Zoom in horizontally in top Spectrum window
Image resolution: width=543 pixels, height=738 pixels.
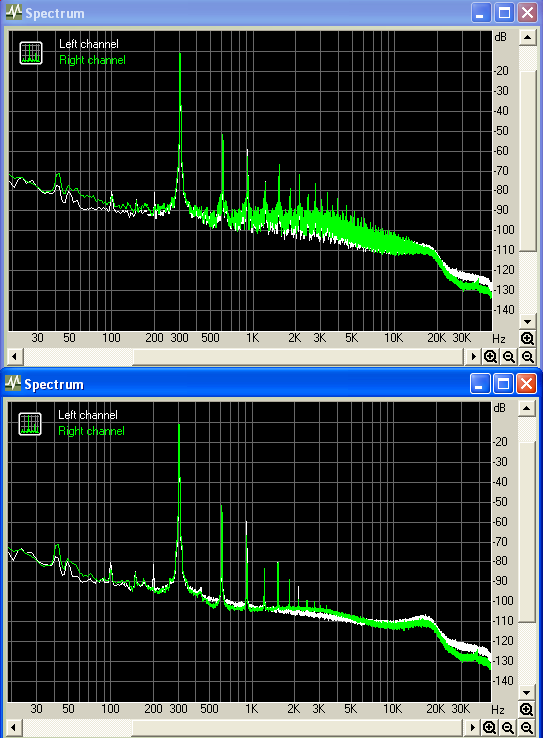[x=490, y=357]
